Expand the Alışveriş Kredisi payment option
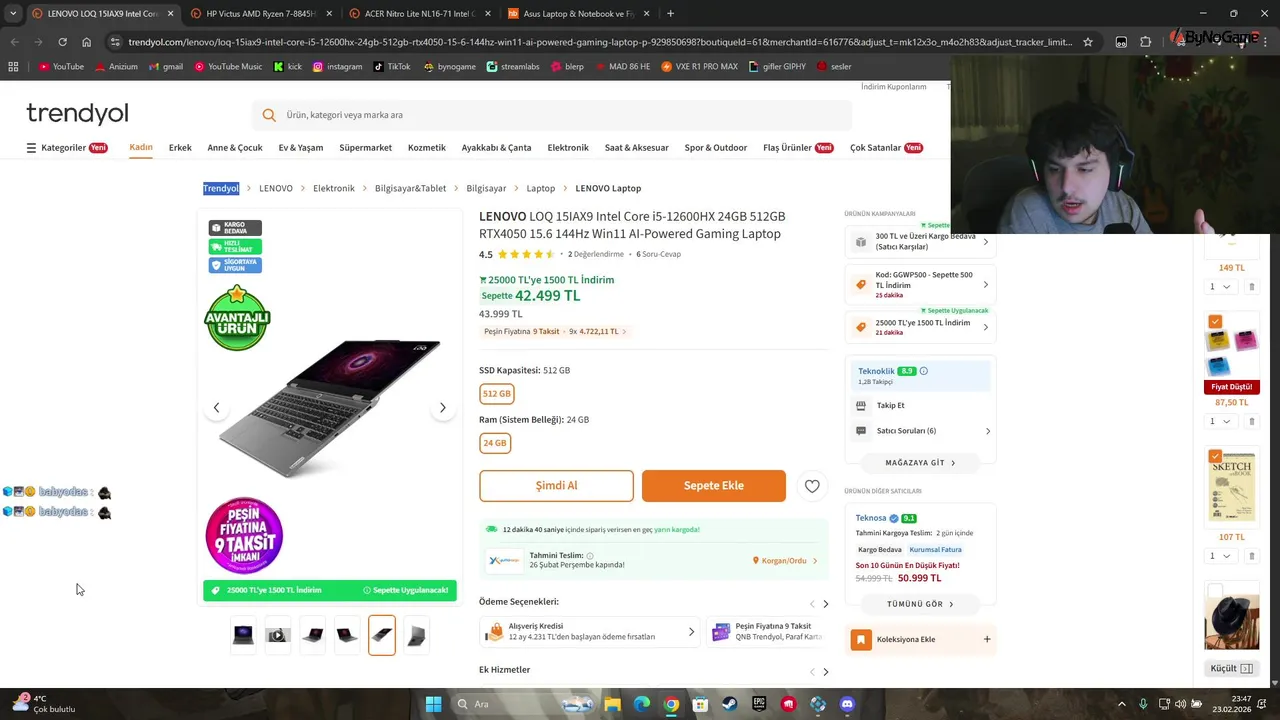The image size is (1280, 720). [x=589, y=632]
